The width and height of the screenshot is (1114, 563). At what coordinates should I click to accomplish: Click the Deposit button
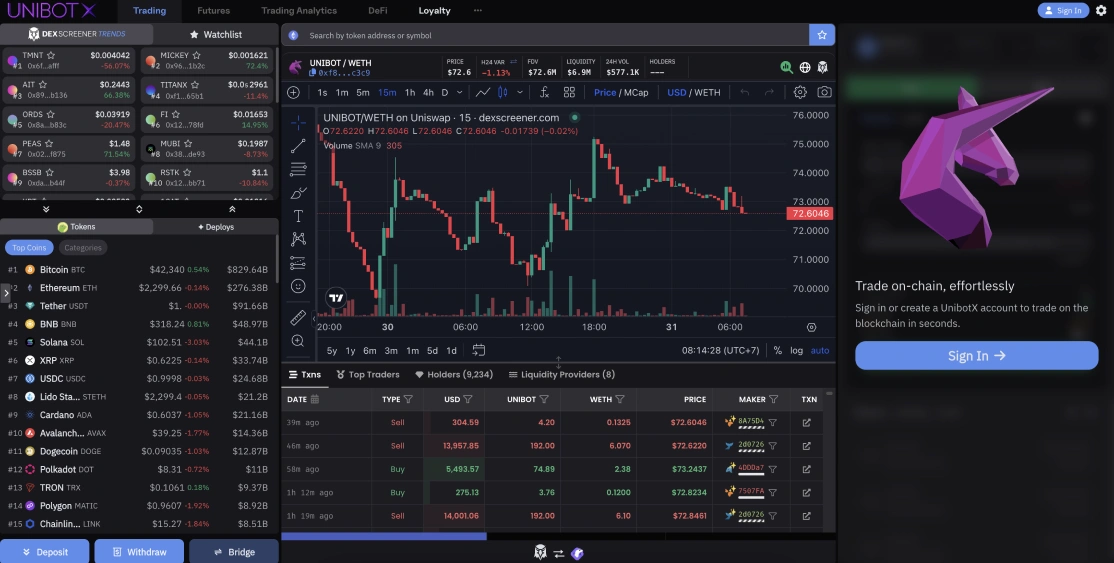(x=45, y=552)
